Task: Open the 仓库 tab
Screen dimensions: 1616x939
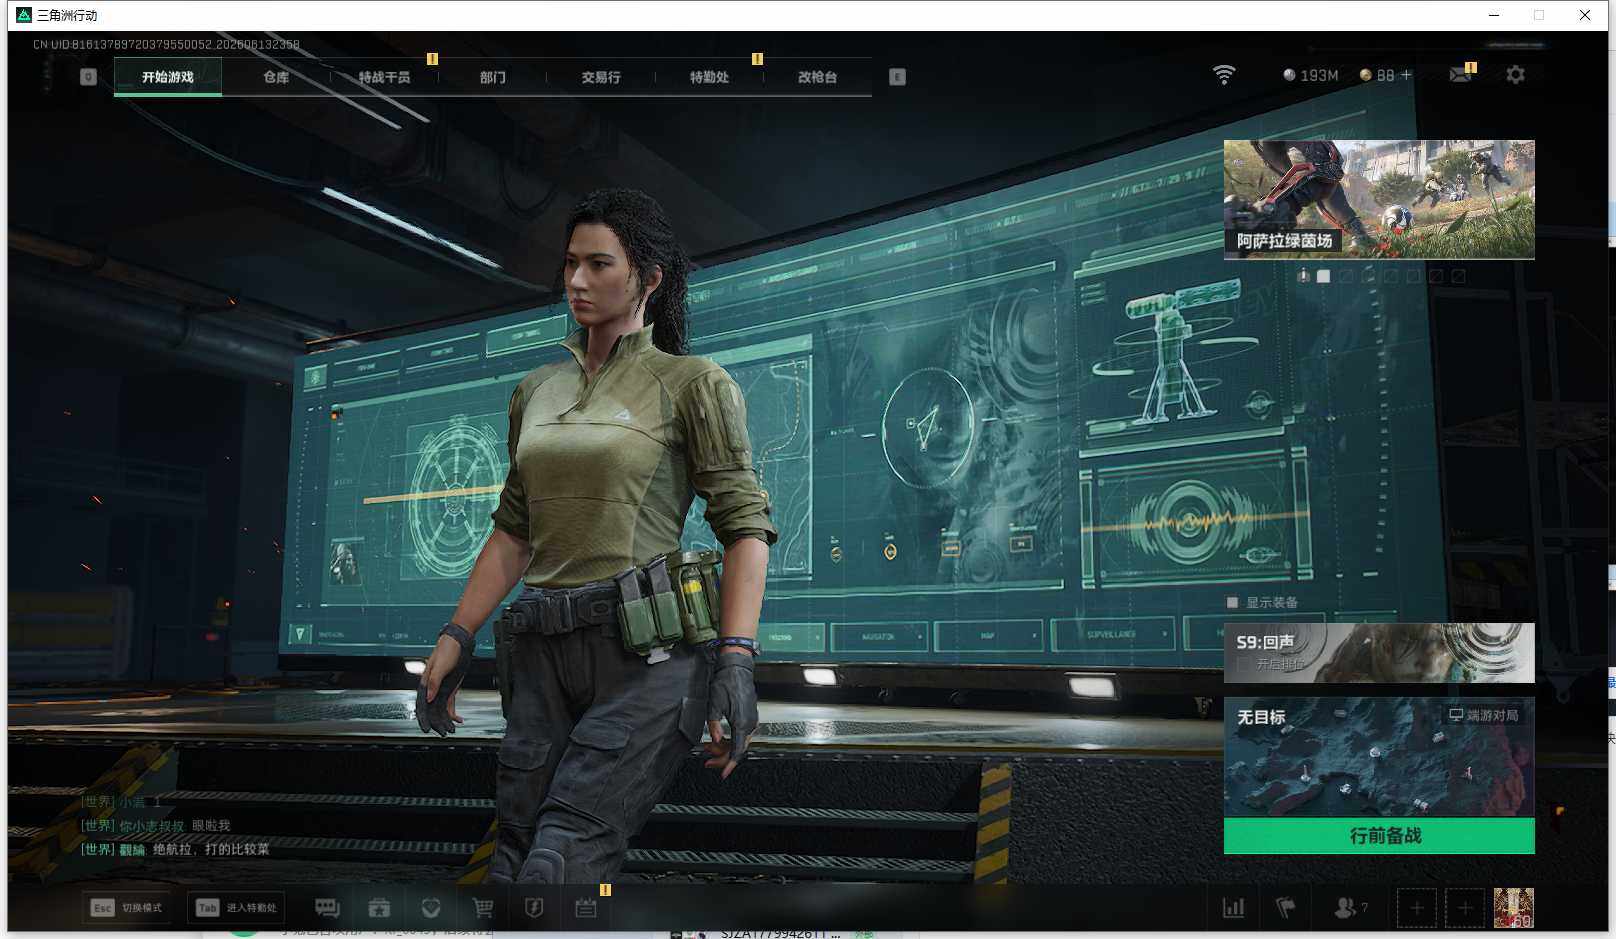Action: pyautogui.click(x=276, y=77)
